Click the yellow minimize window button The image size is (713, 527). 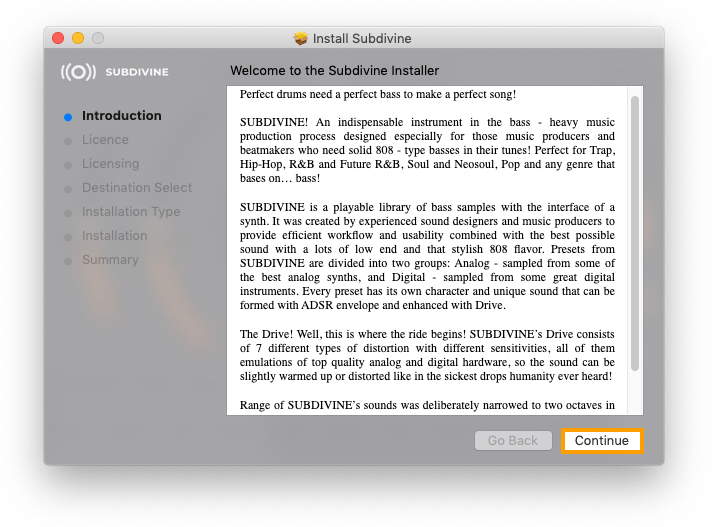pyautogui.click(x=78, y=38)
